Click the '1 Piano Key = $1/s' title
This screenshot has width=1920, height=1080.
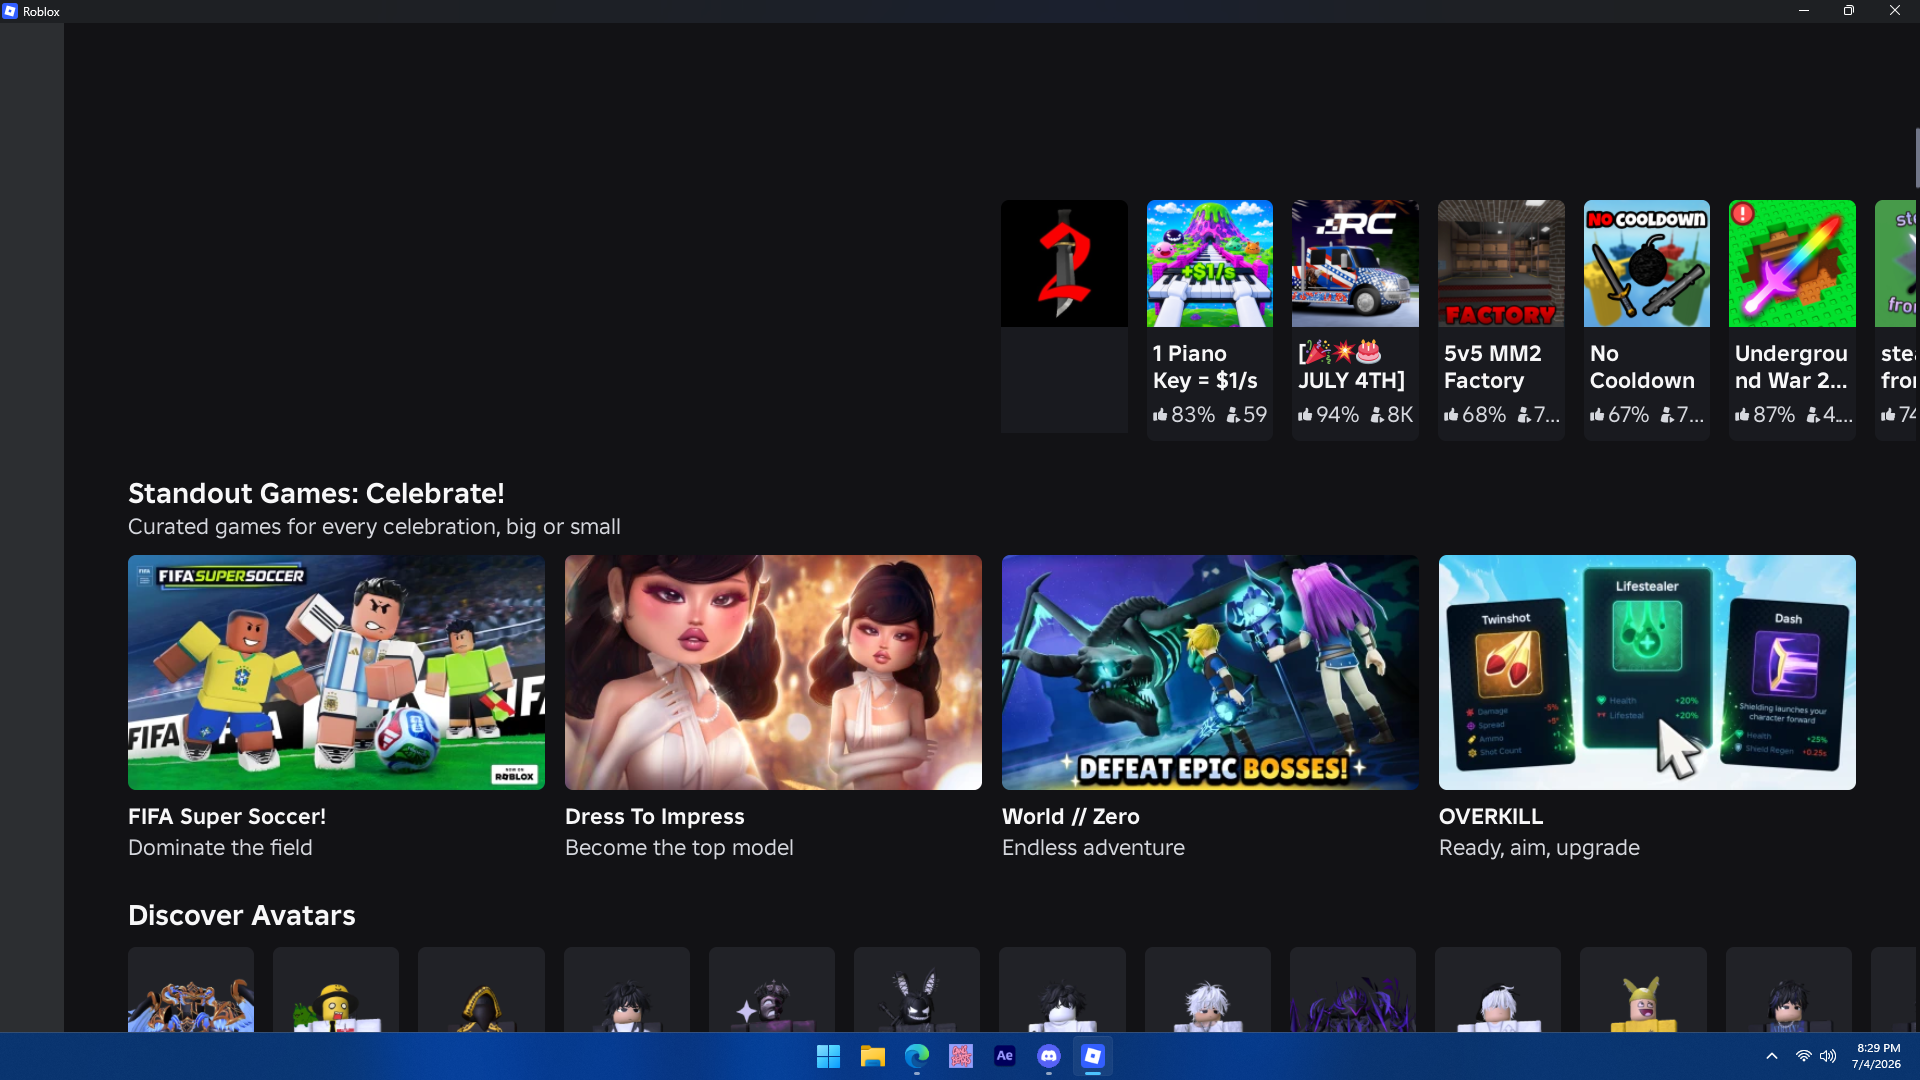click(x=1205, y=367)
